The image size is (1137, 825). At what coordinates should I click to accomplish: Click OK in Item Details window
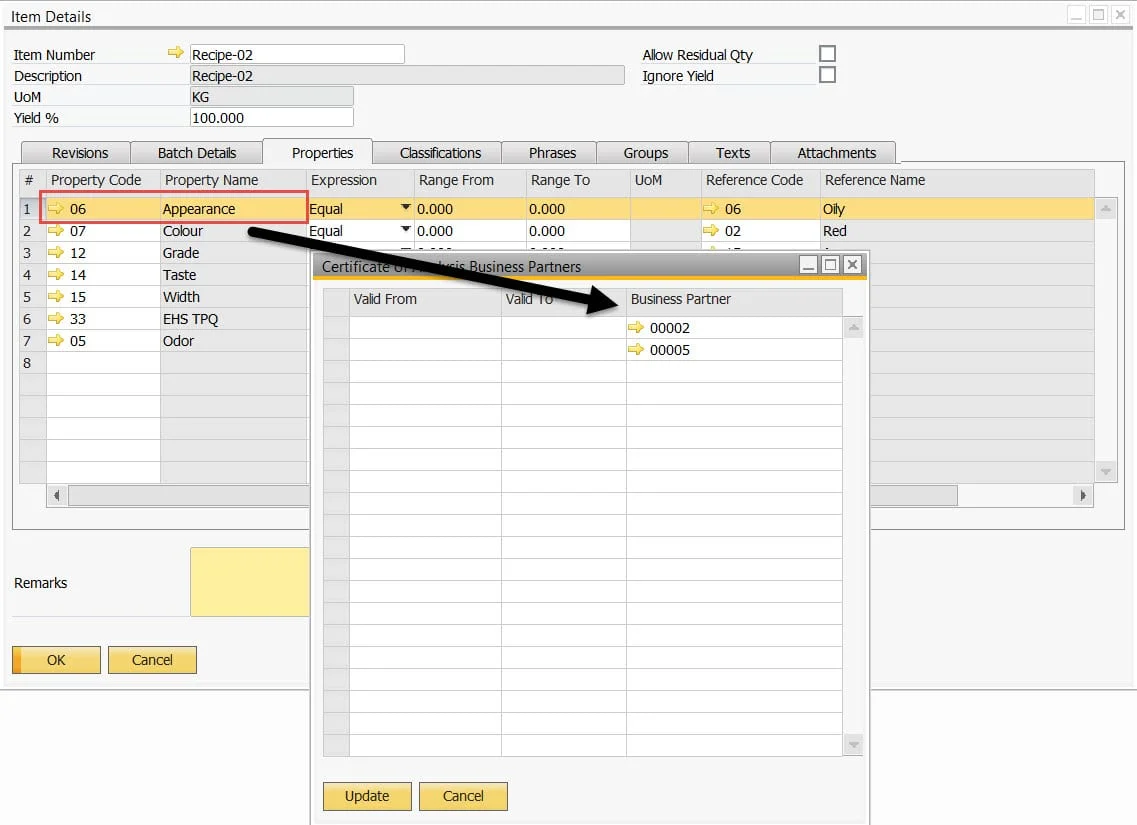[x=57, y=660]
